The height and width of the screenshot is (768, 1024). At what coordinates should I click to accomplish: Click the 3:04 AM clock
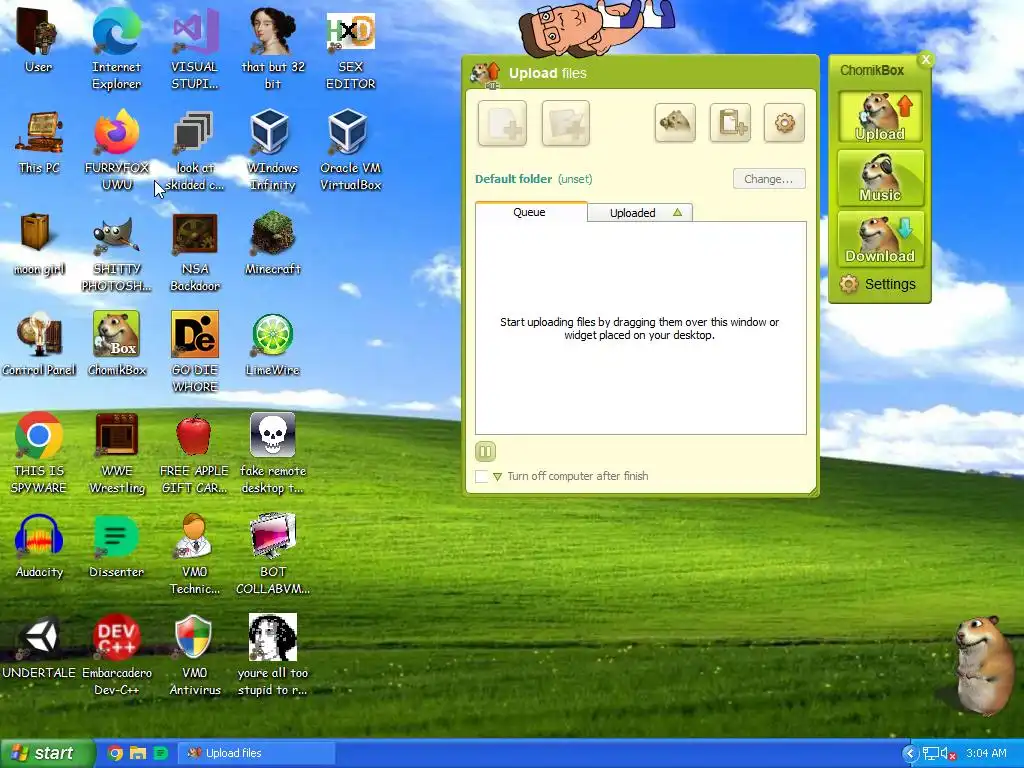[986, 754]
